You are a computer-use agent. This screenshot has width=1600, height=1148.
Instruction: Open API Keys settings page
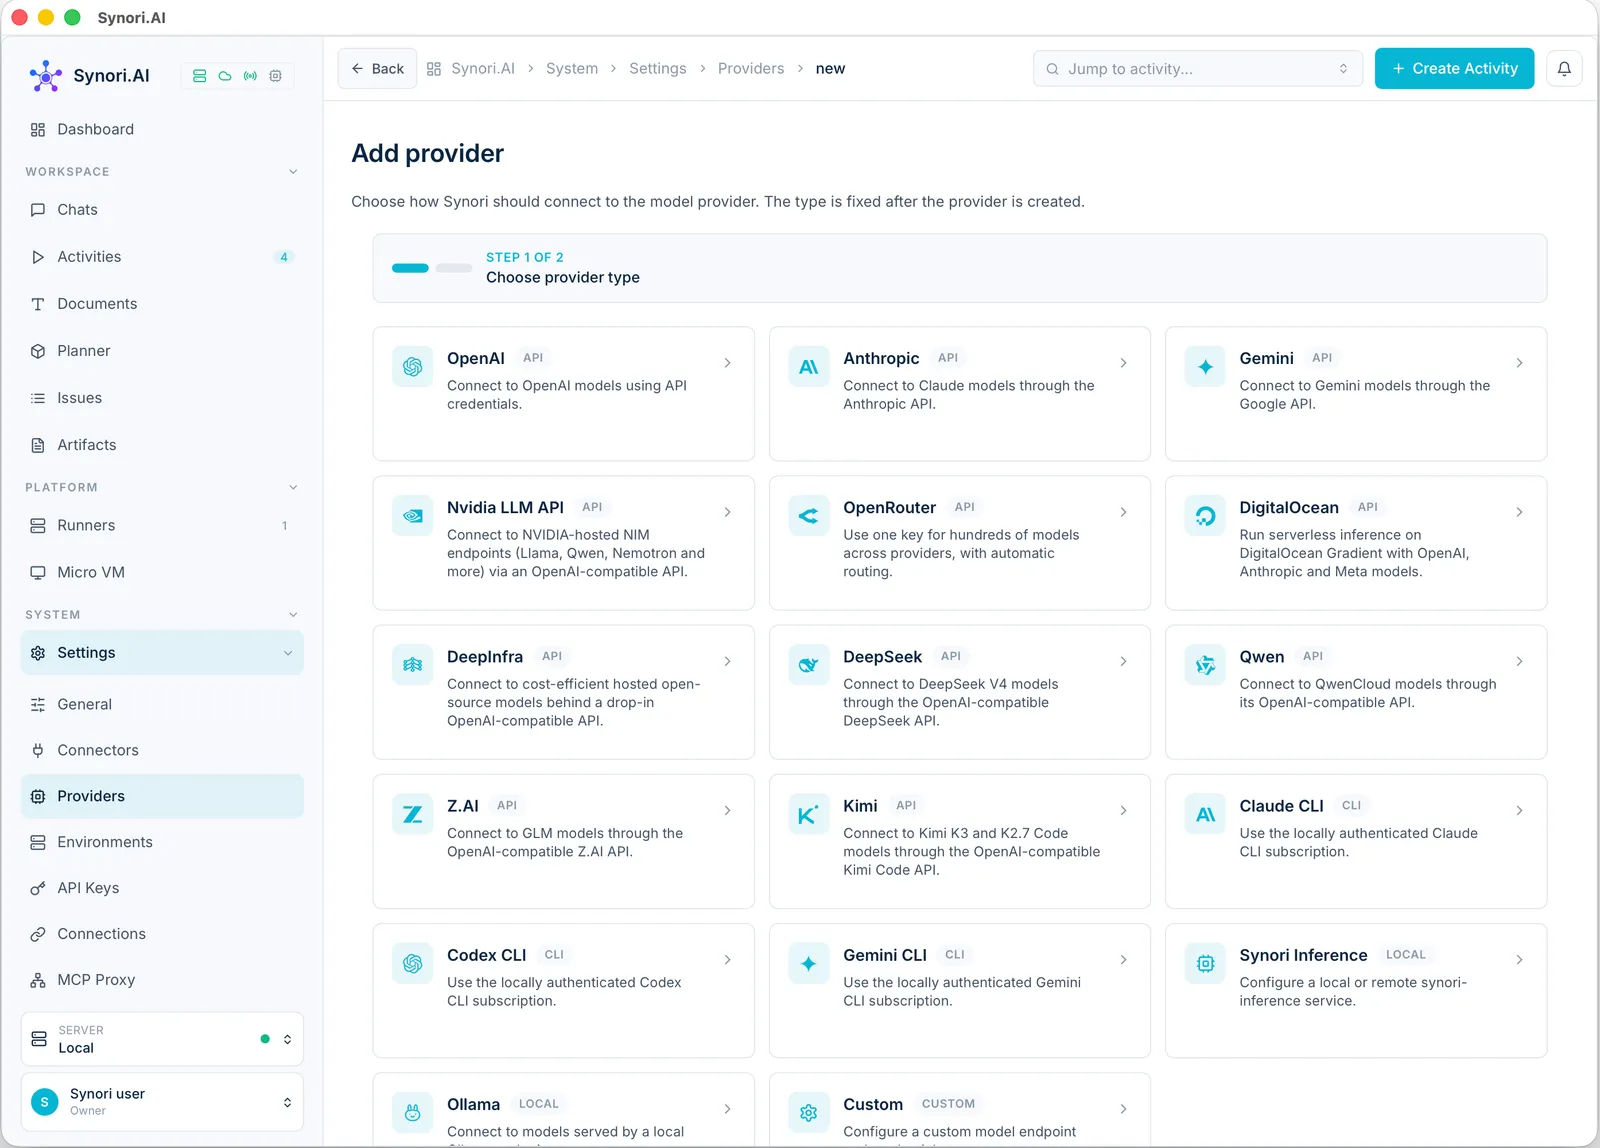point(162,888)
